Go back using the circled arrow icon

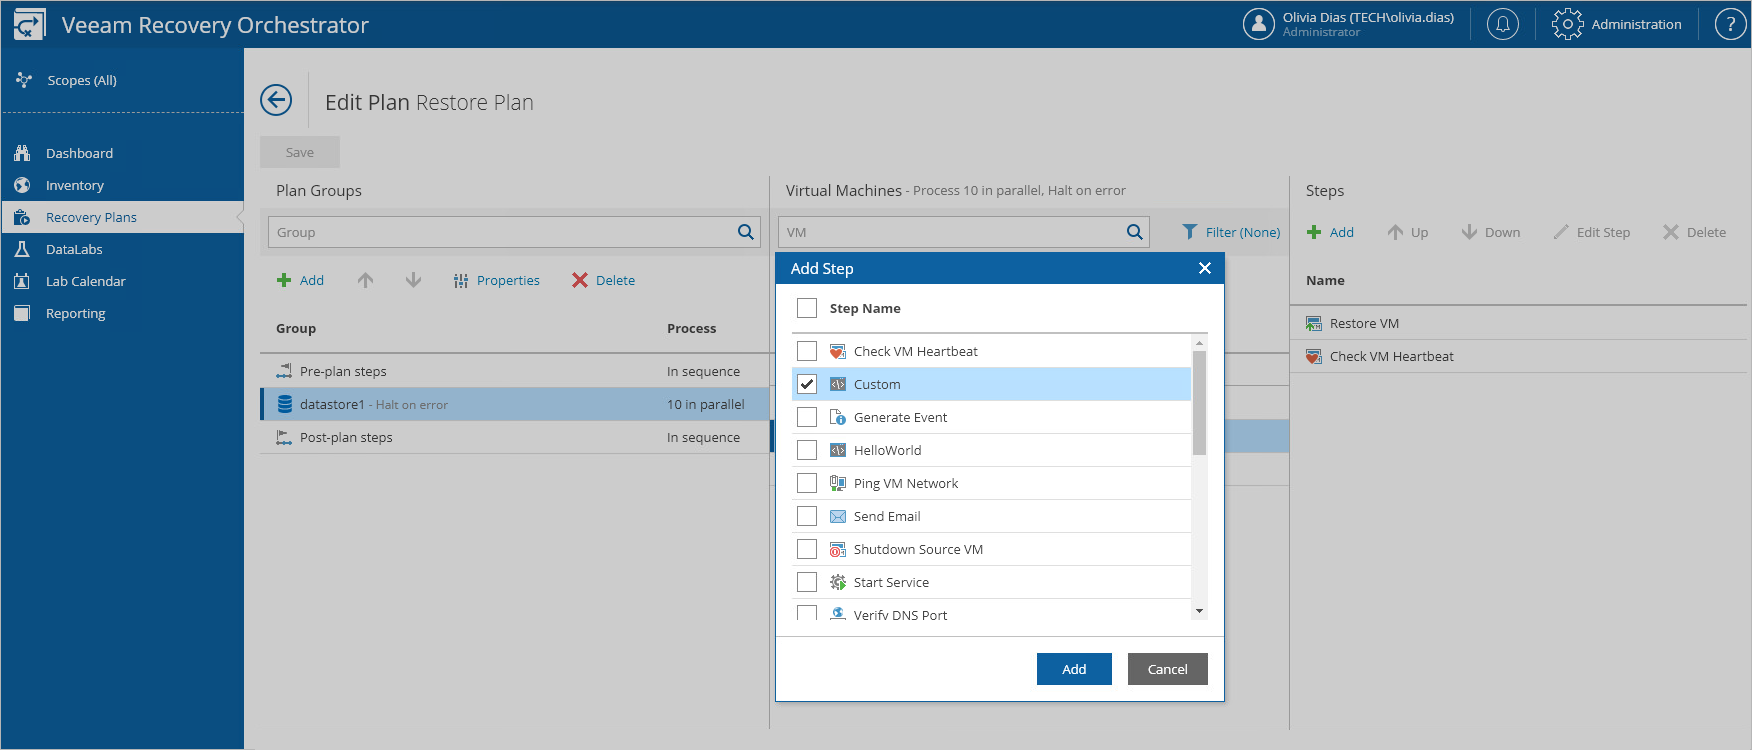pyautogui.click(x=276, y=100)
